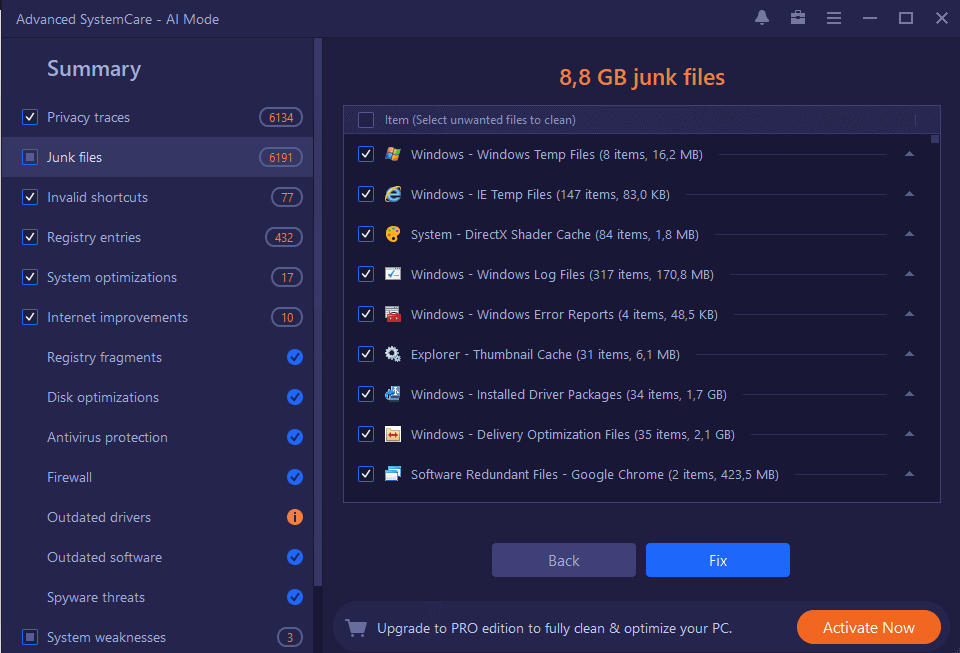Image resolution: width=960 pixels, height=653 pixels.
Task: Click the 6191 junk files count badge
Action: point(281,157)
